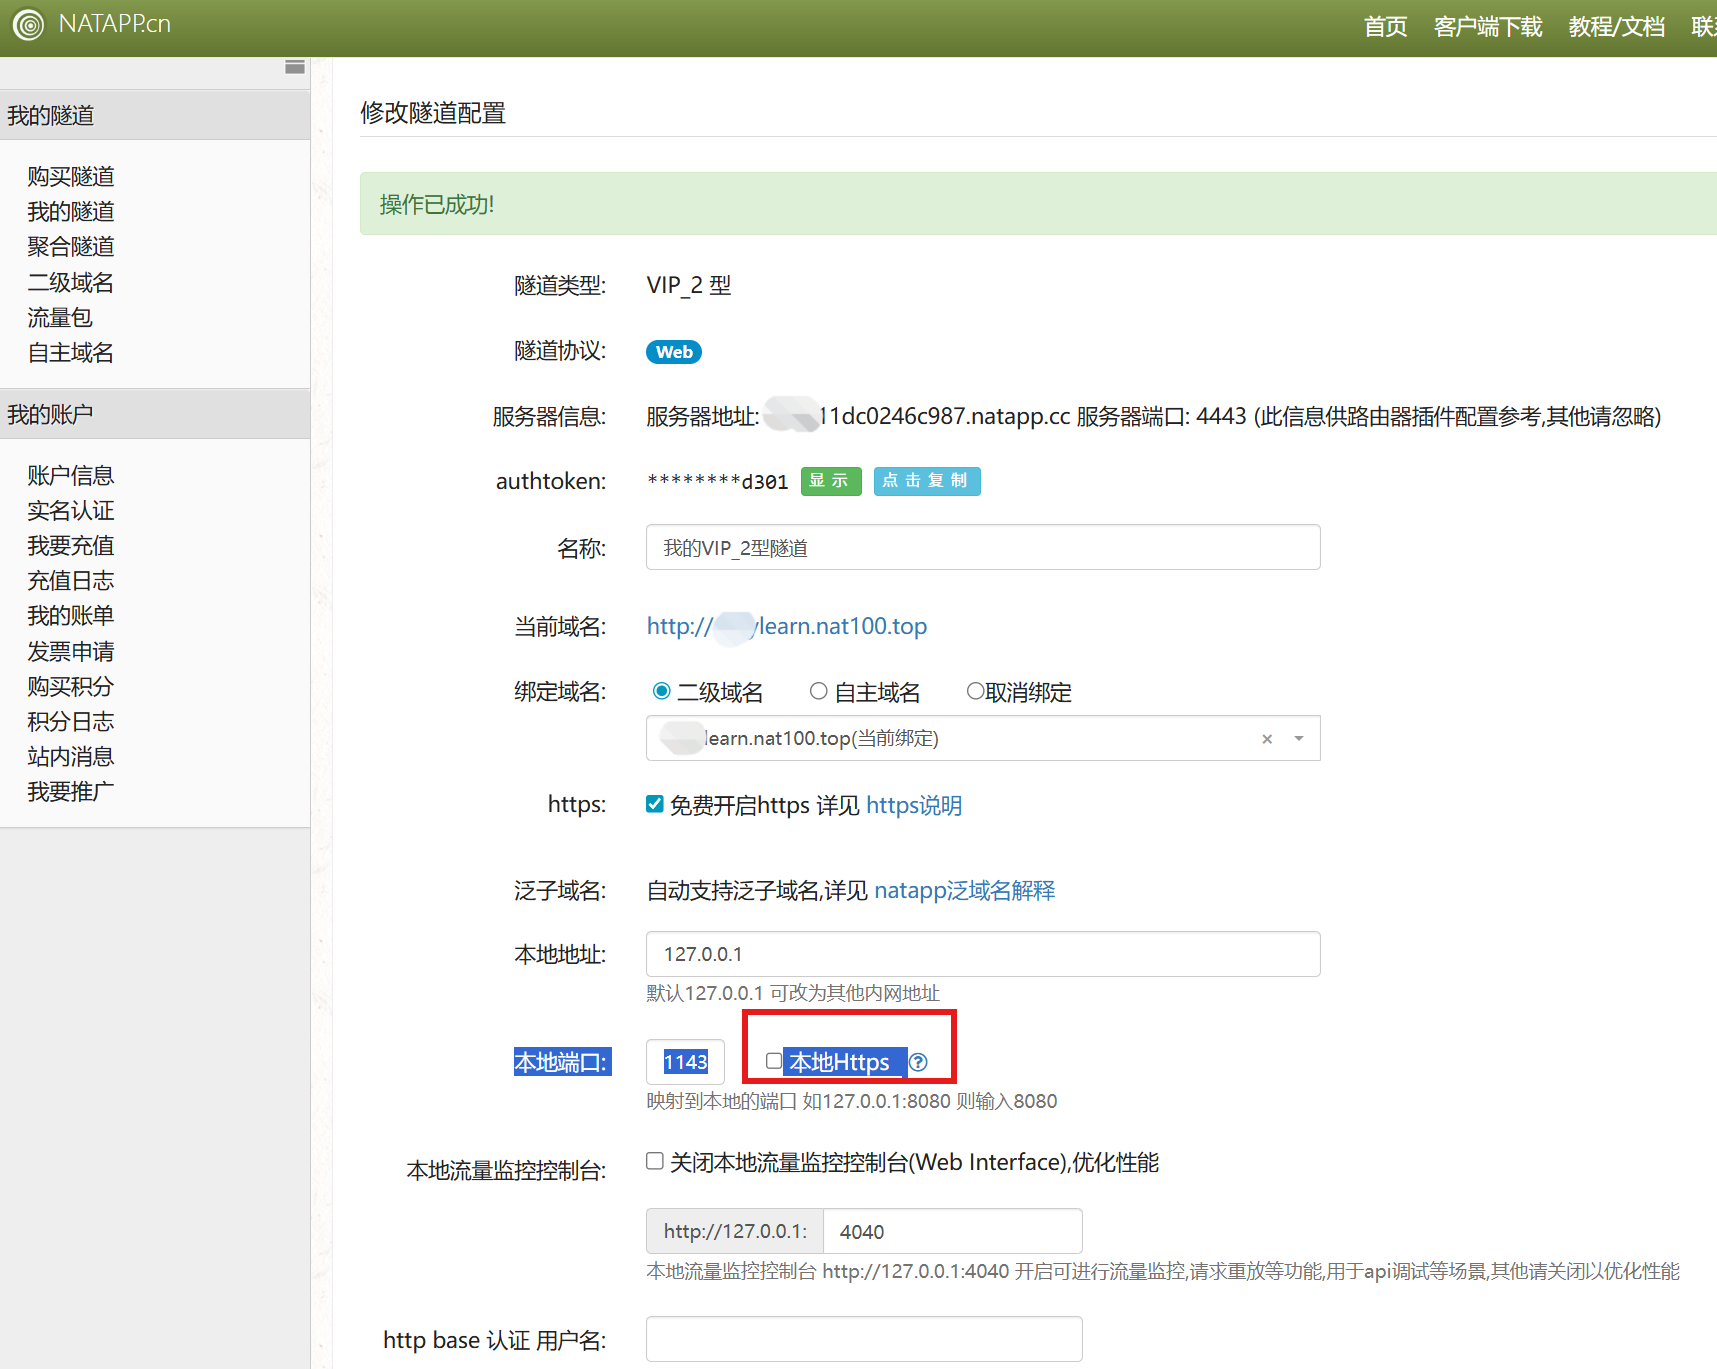Click the masked authtoken text ending d301
1717x1369 pixels.
(x=718, y=481)
